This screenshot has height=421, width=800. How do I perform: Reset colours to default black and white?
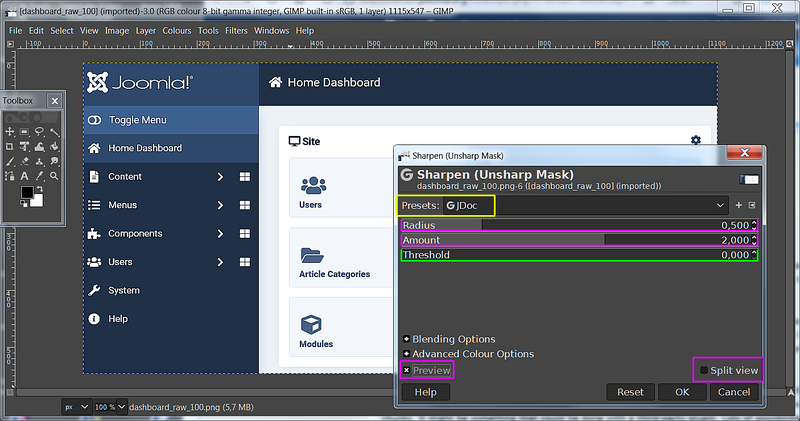pos(23,204)
